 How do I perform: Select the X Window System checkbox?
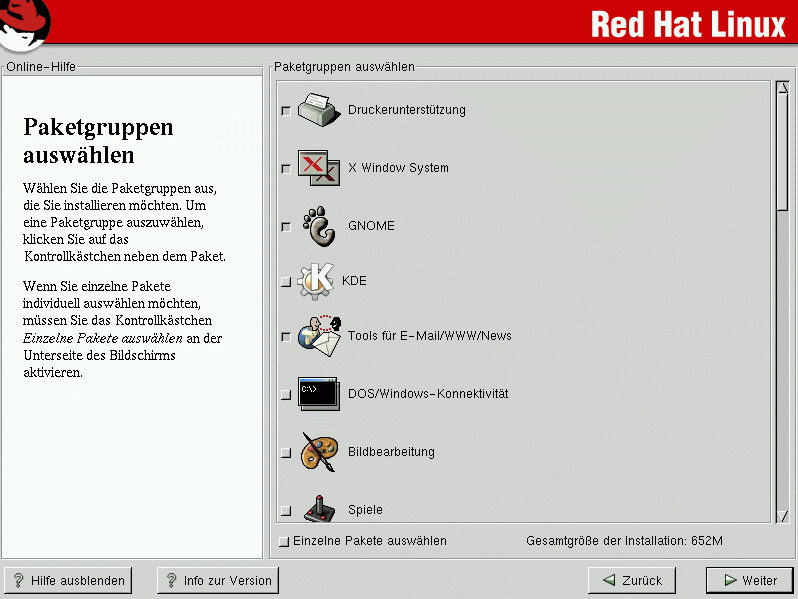pyautogui.click(x=286, y=169)
